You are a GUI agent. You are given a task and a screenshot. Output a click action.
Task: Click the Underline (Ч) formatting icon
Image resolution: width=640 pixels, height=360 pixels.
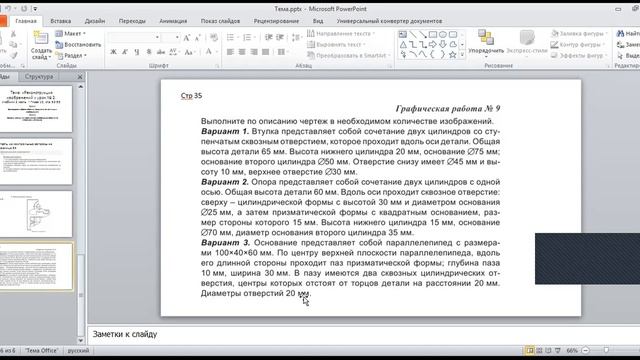click(137, 52)
